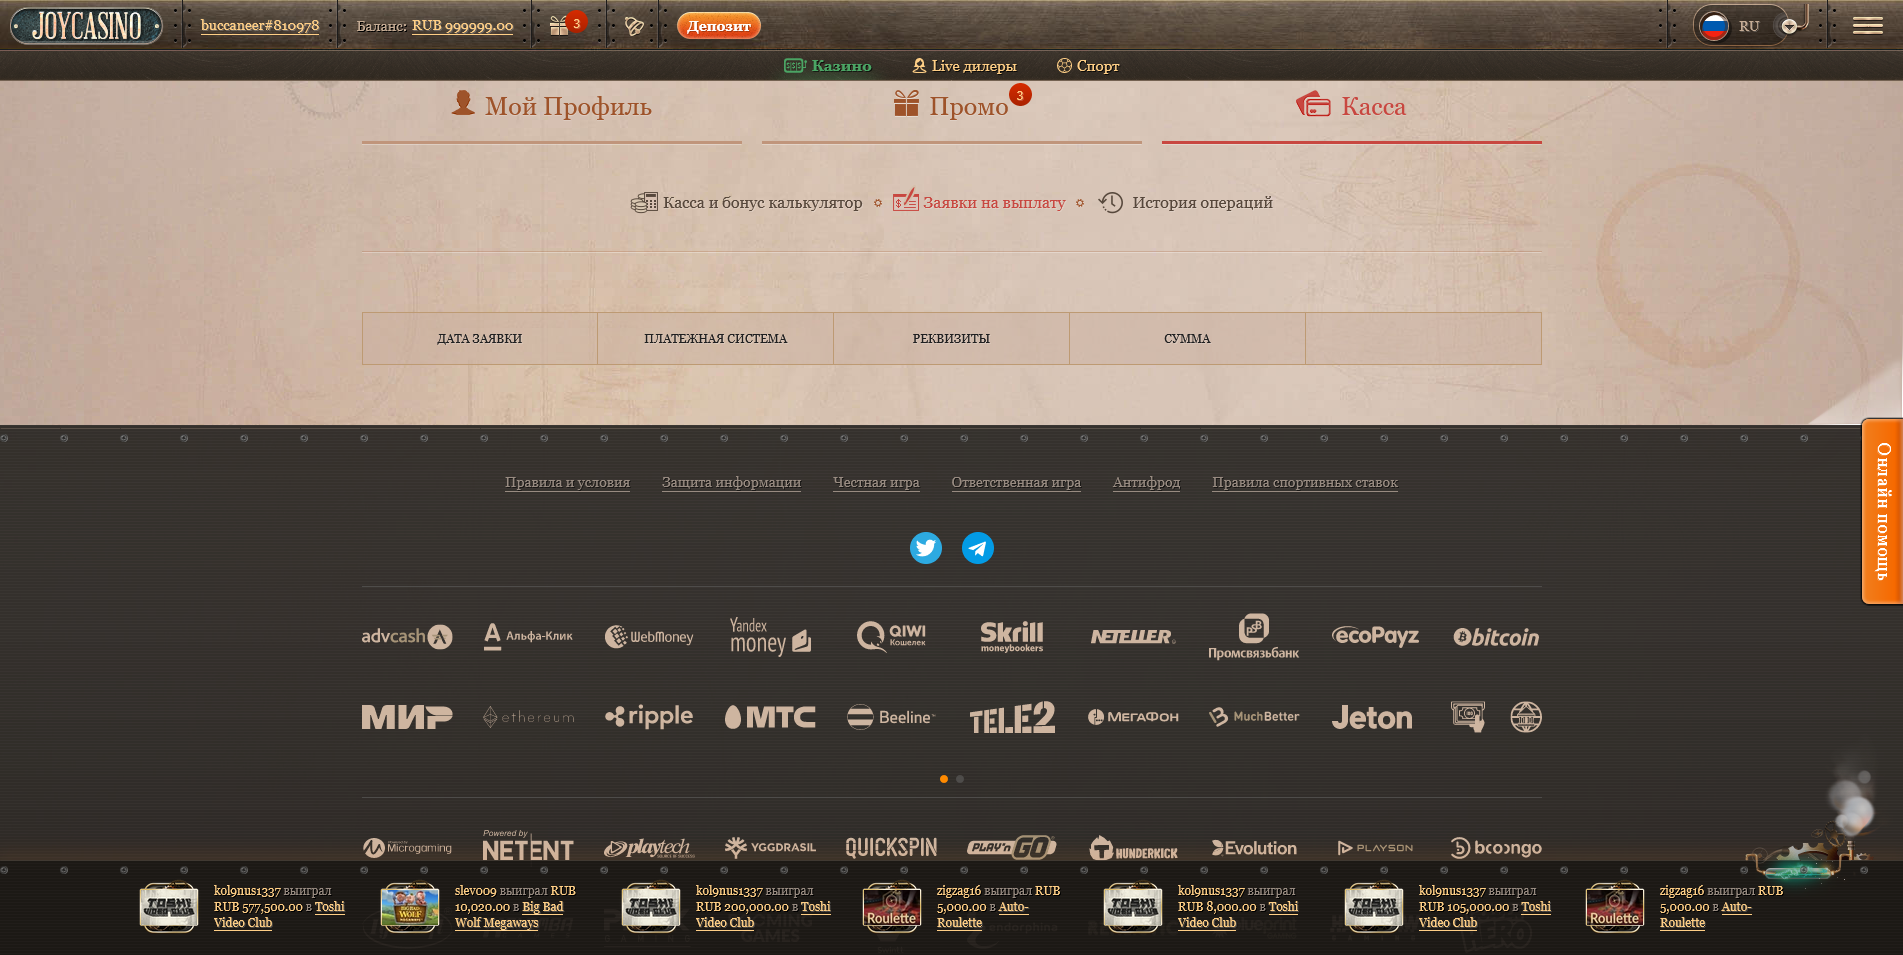Open the Онлайн помощь side panel

point(1881,511)
